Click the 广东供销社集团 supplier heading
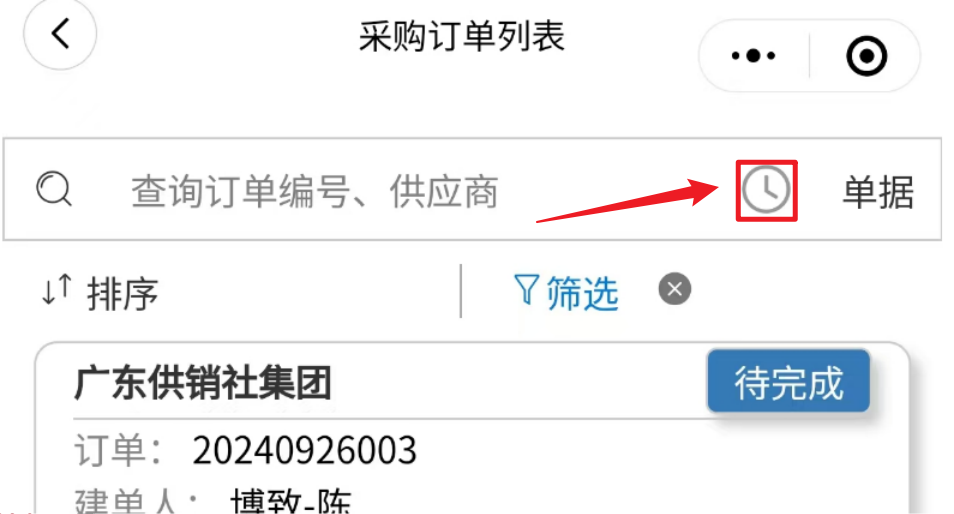The width and height of the screenshot is (954, 514). (203, 383)
